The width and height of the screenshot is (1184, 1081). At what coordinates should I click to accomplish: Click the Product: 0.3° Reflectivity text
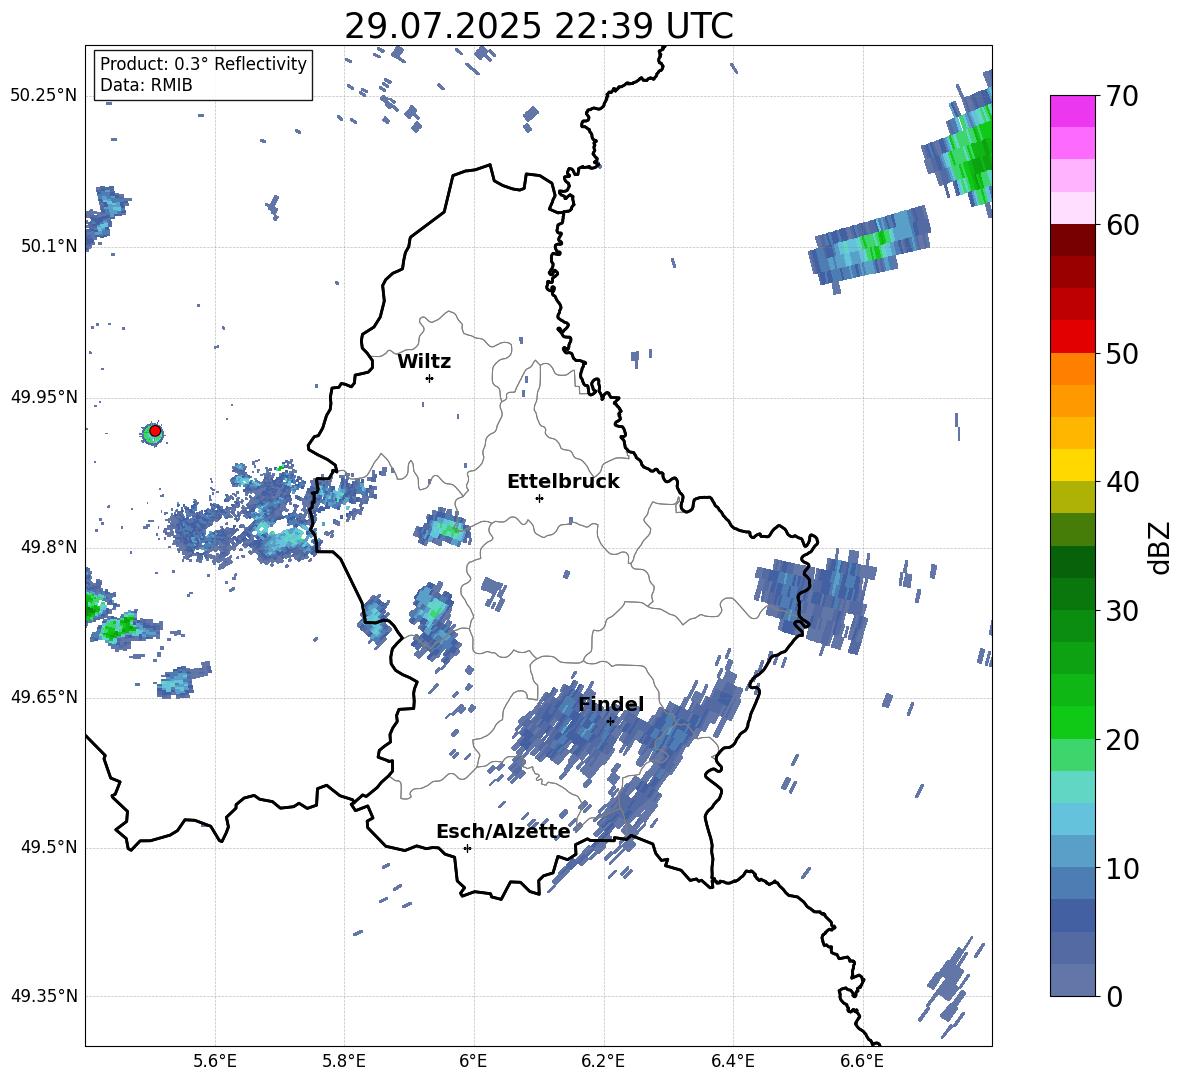(x=203, y=63)
